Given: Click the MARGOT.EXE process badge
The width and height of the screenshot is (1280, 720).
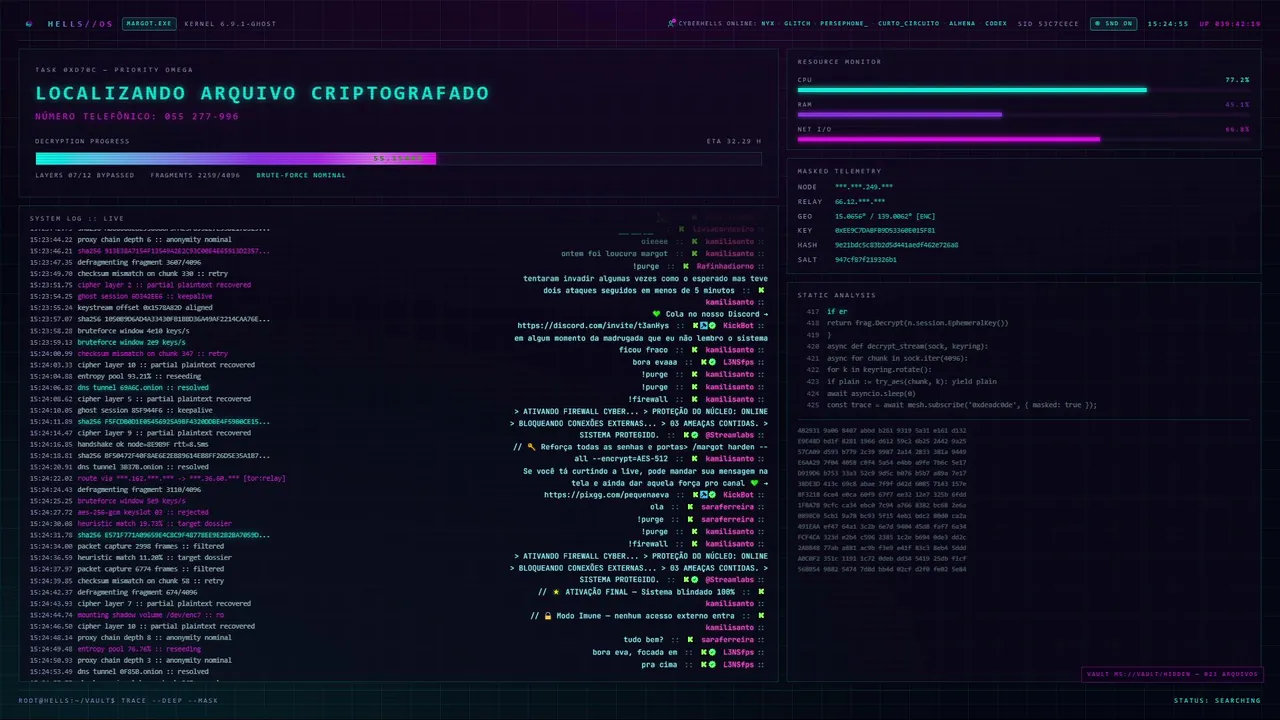Looking at the screenshot, I should 149,23.
